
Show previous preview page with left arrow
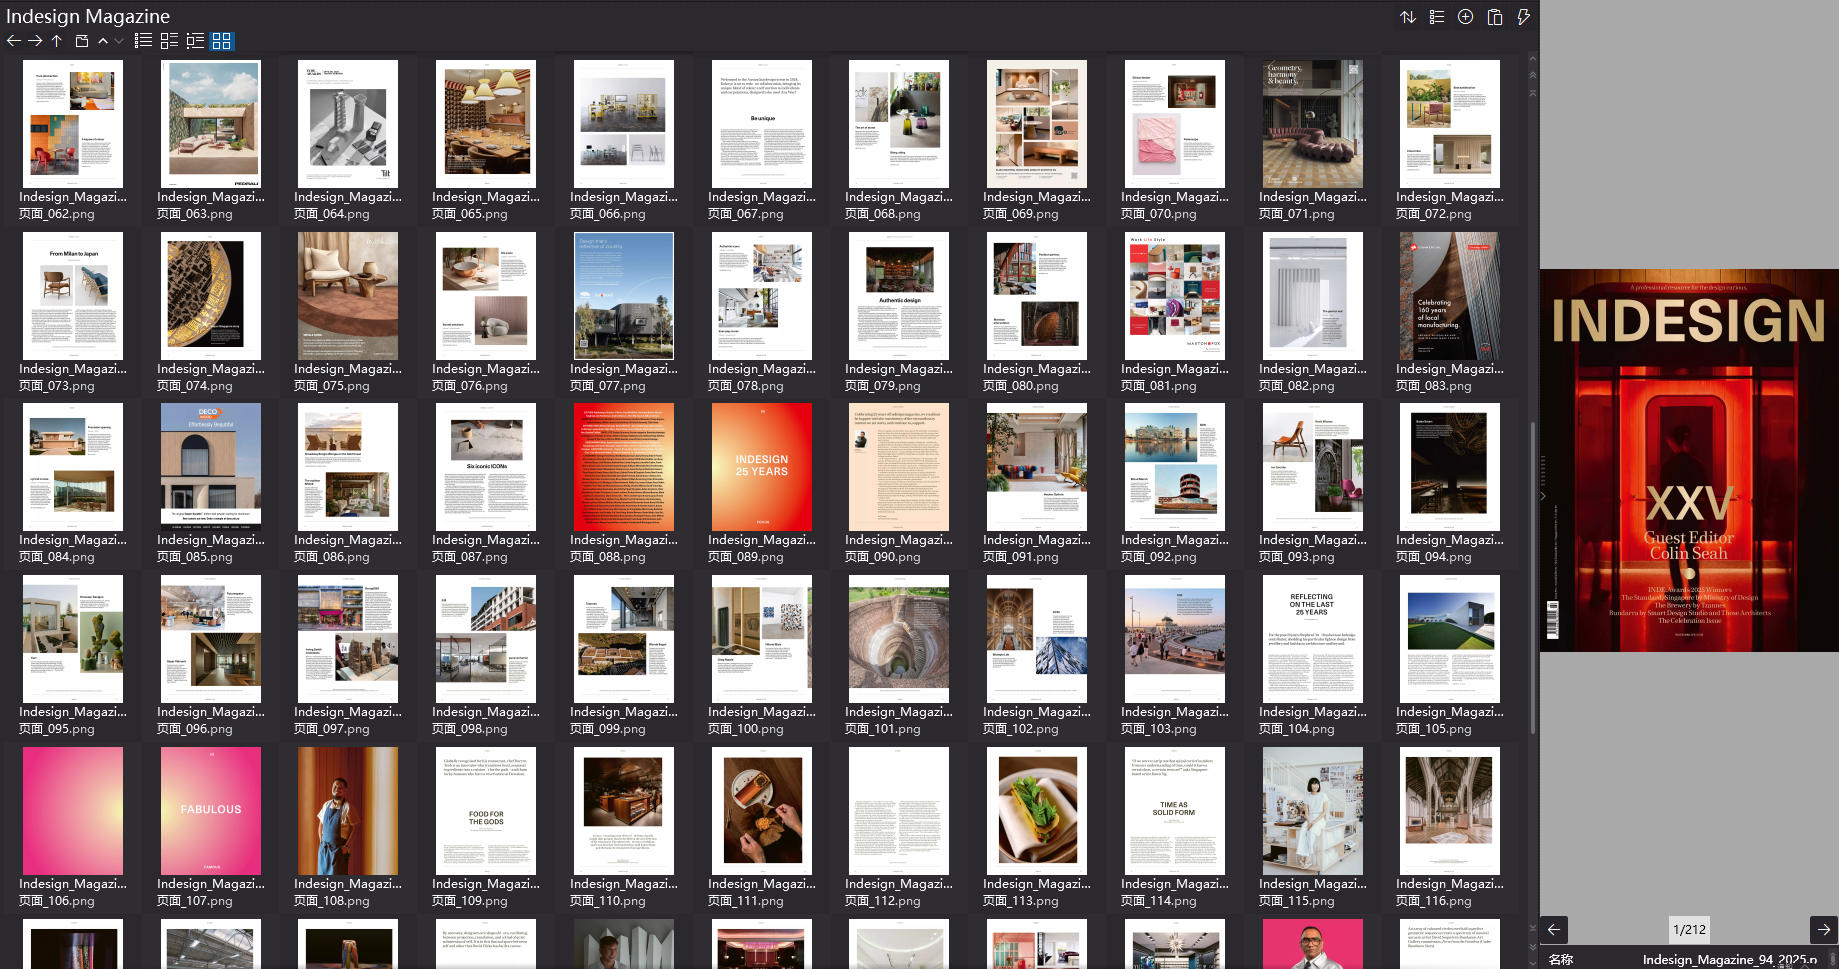tap(1554, 929)
